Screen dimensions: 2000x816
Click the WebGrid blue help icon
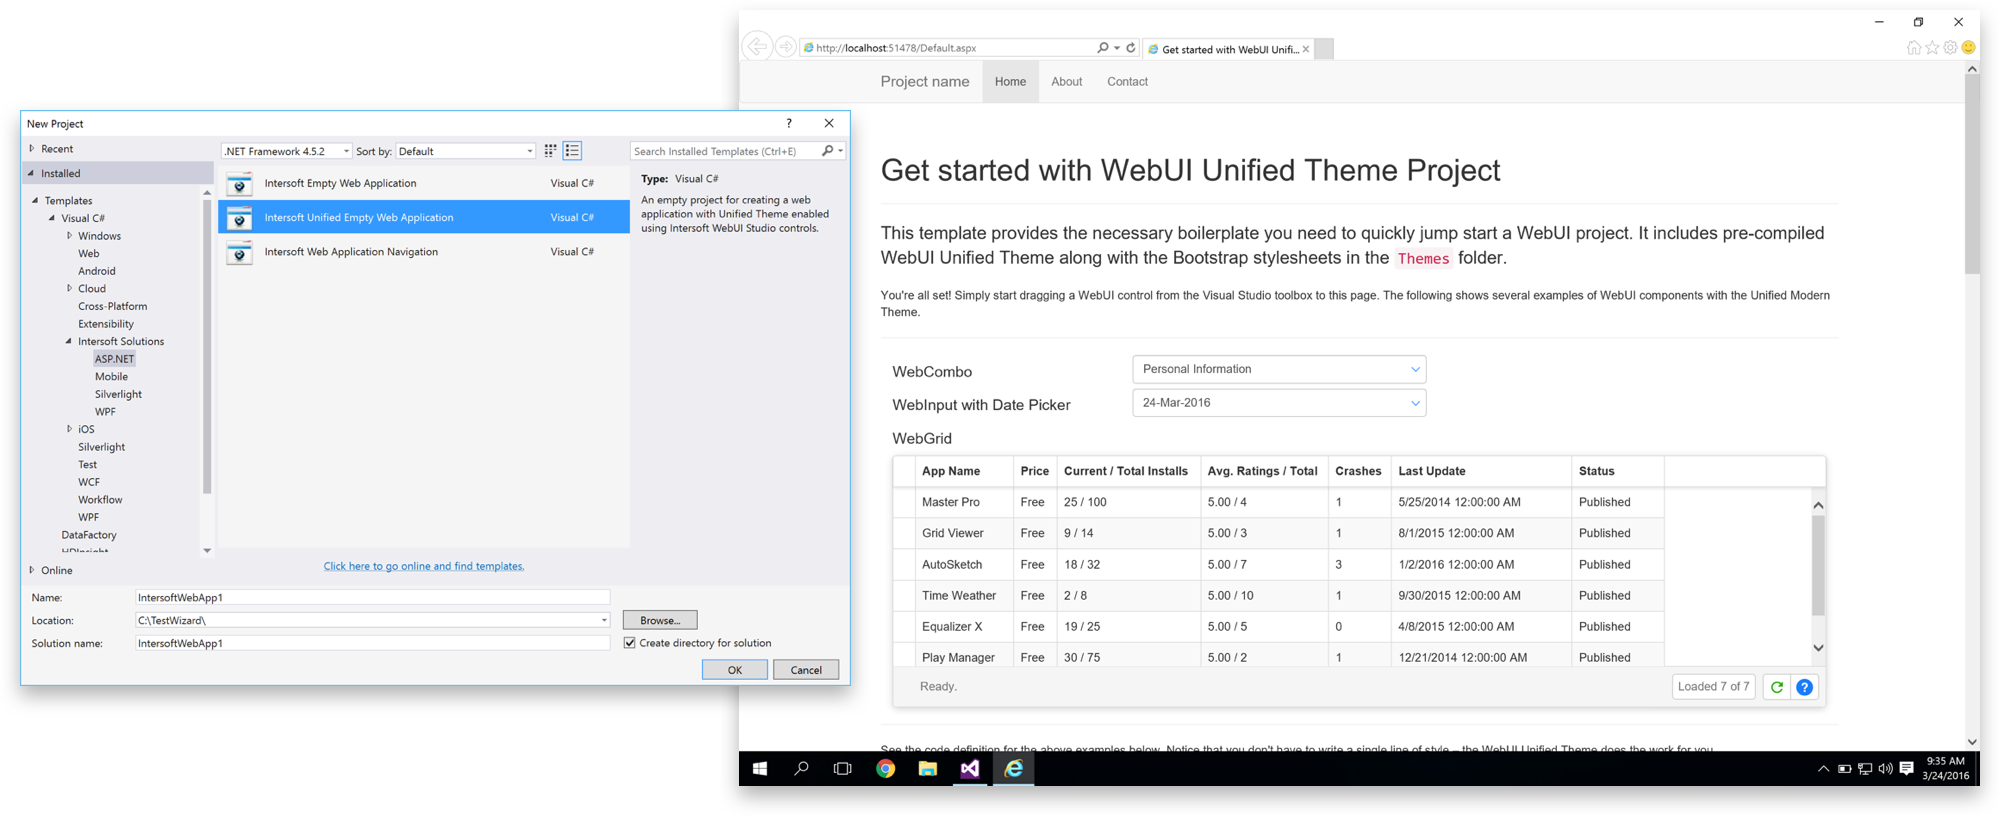pos(1804,687)
